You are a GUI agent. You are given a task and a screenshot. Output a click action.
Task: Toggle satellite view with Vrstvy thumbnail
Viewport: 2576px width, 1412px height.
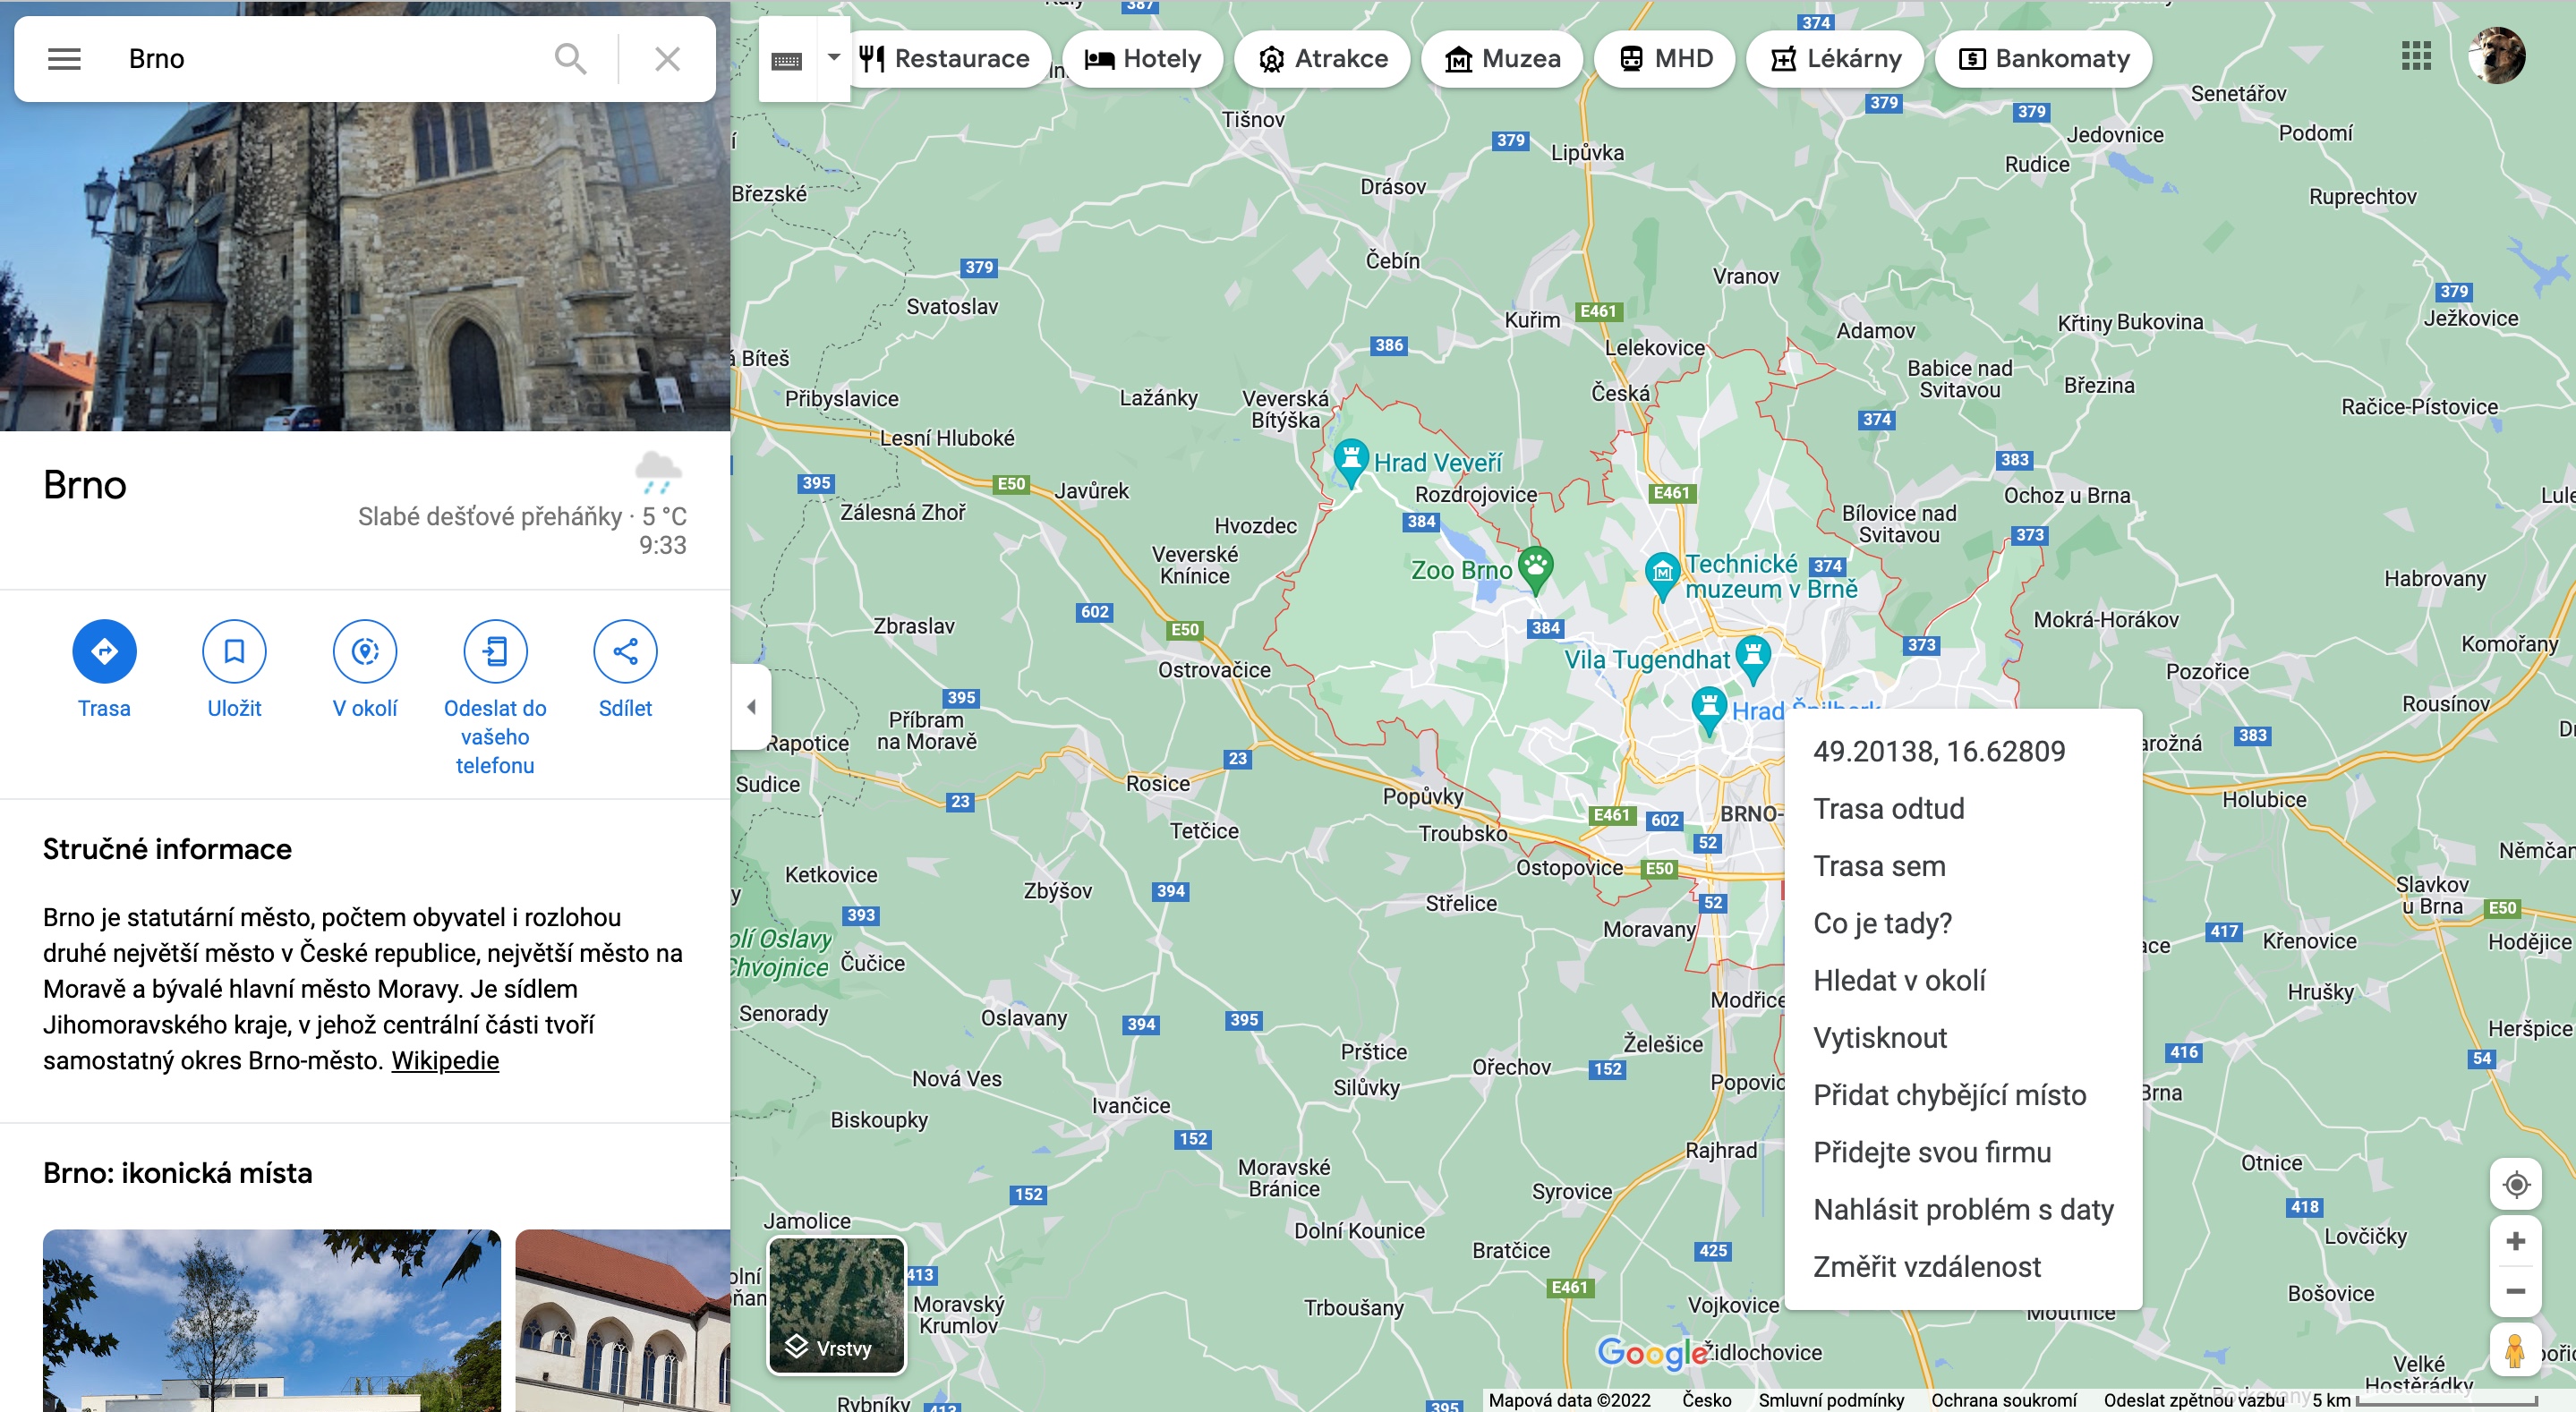click(x=836, y=1304)
